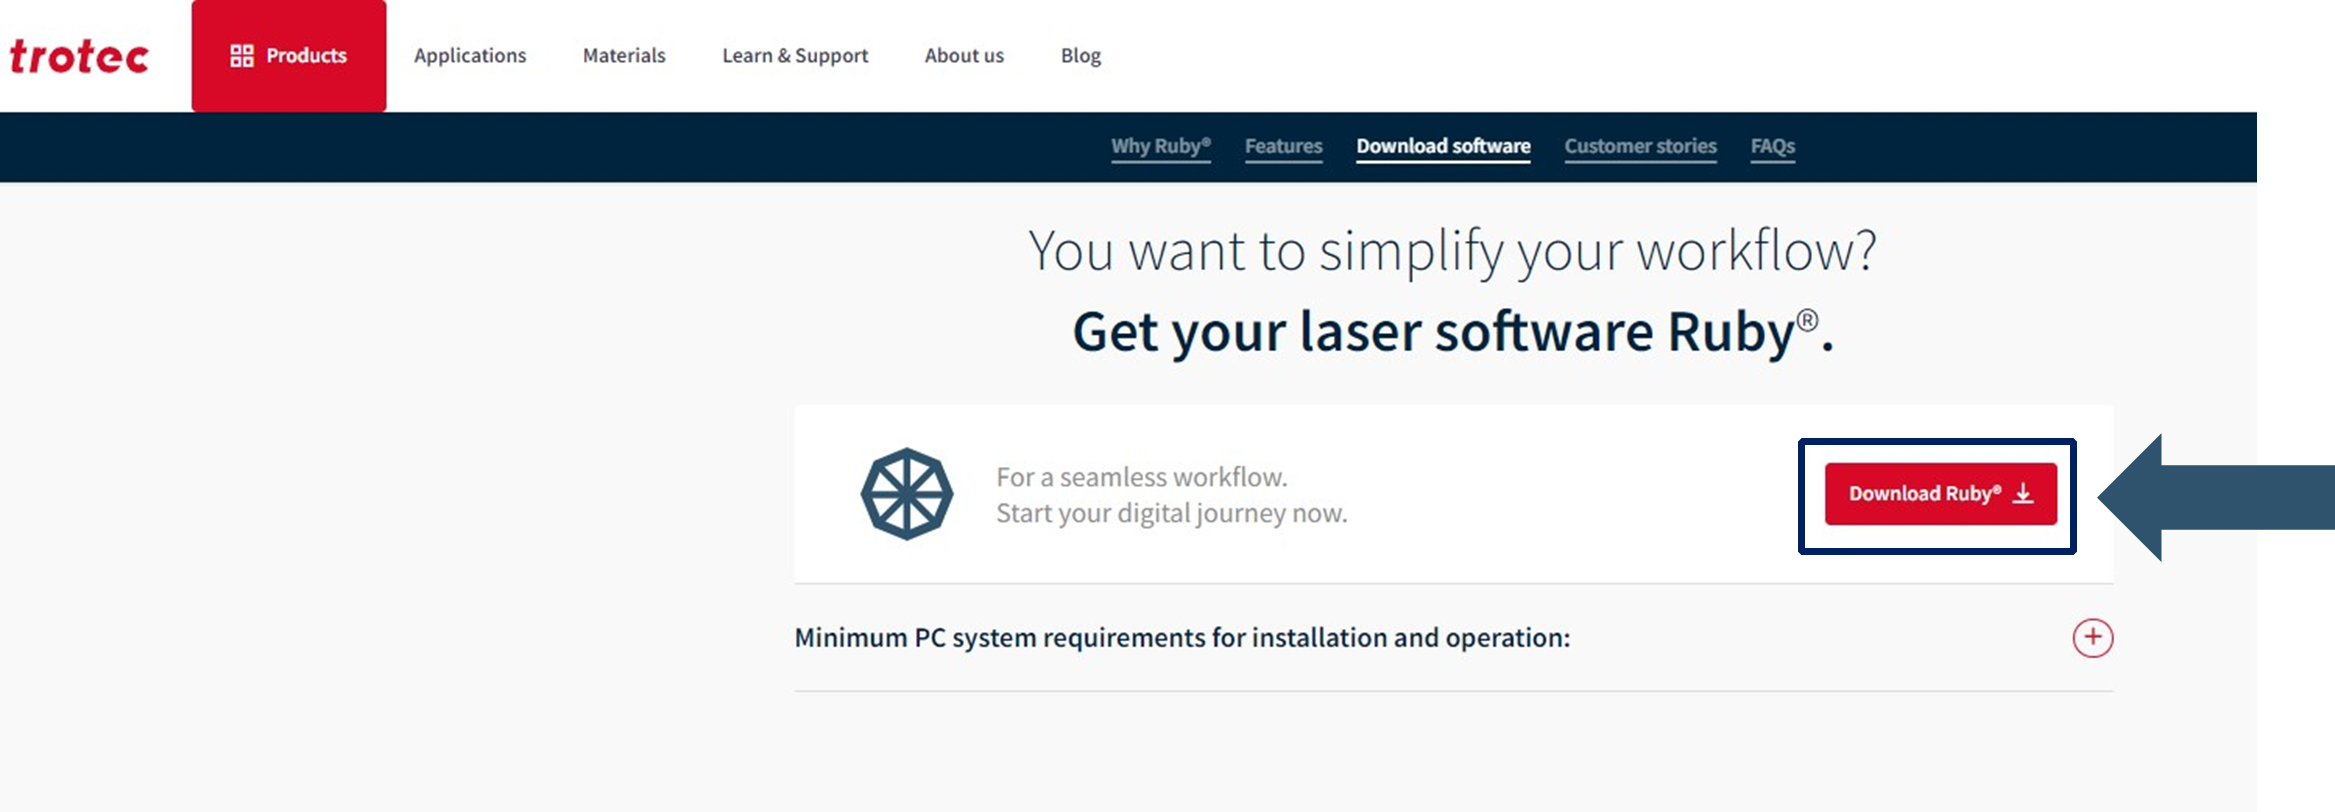The height and width of the screenshot is (812, 2335).
Task: Open the Materials menu
Action: [624, 56]
